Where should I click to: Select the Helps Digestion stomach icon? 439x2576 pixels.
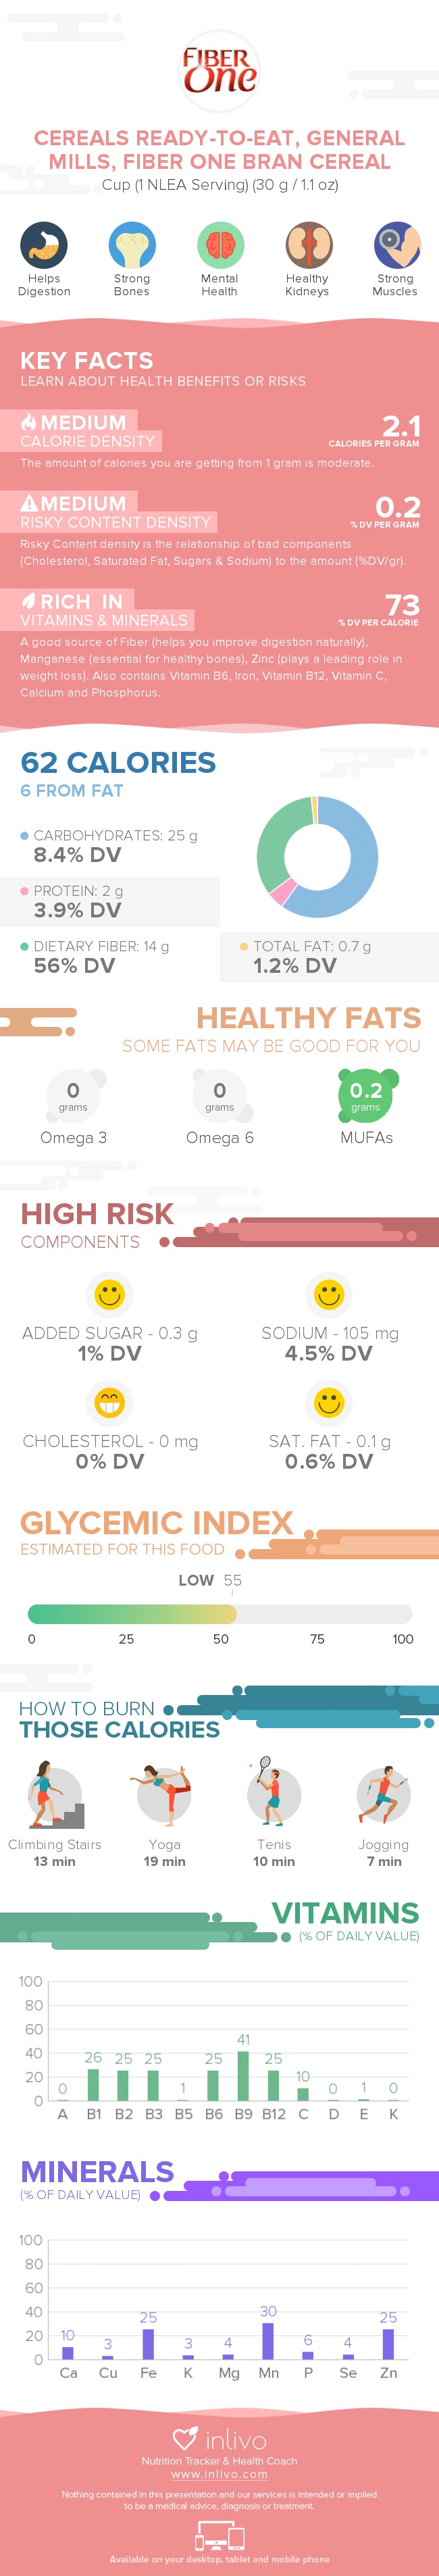point(44,245)
